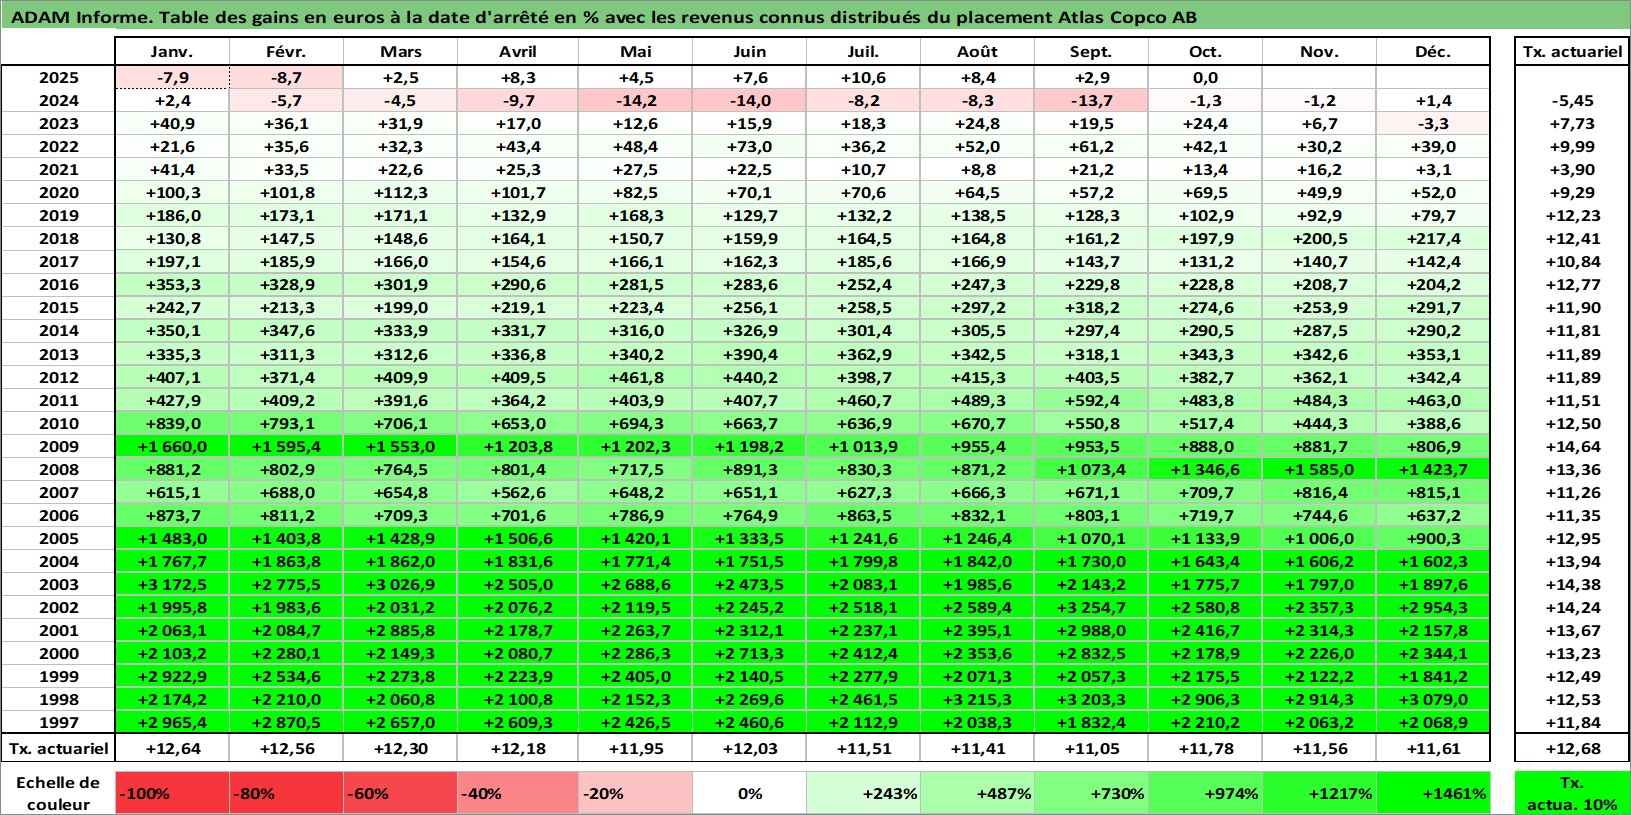Select the 'Sept.' column header
Screen dimensions: 1631x815
pyautogui.click(x=1091, y=52)
